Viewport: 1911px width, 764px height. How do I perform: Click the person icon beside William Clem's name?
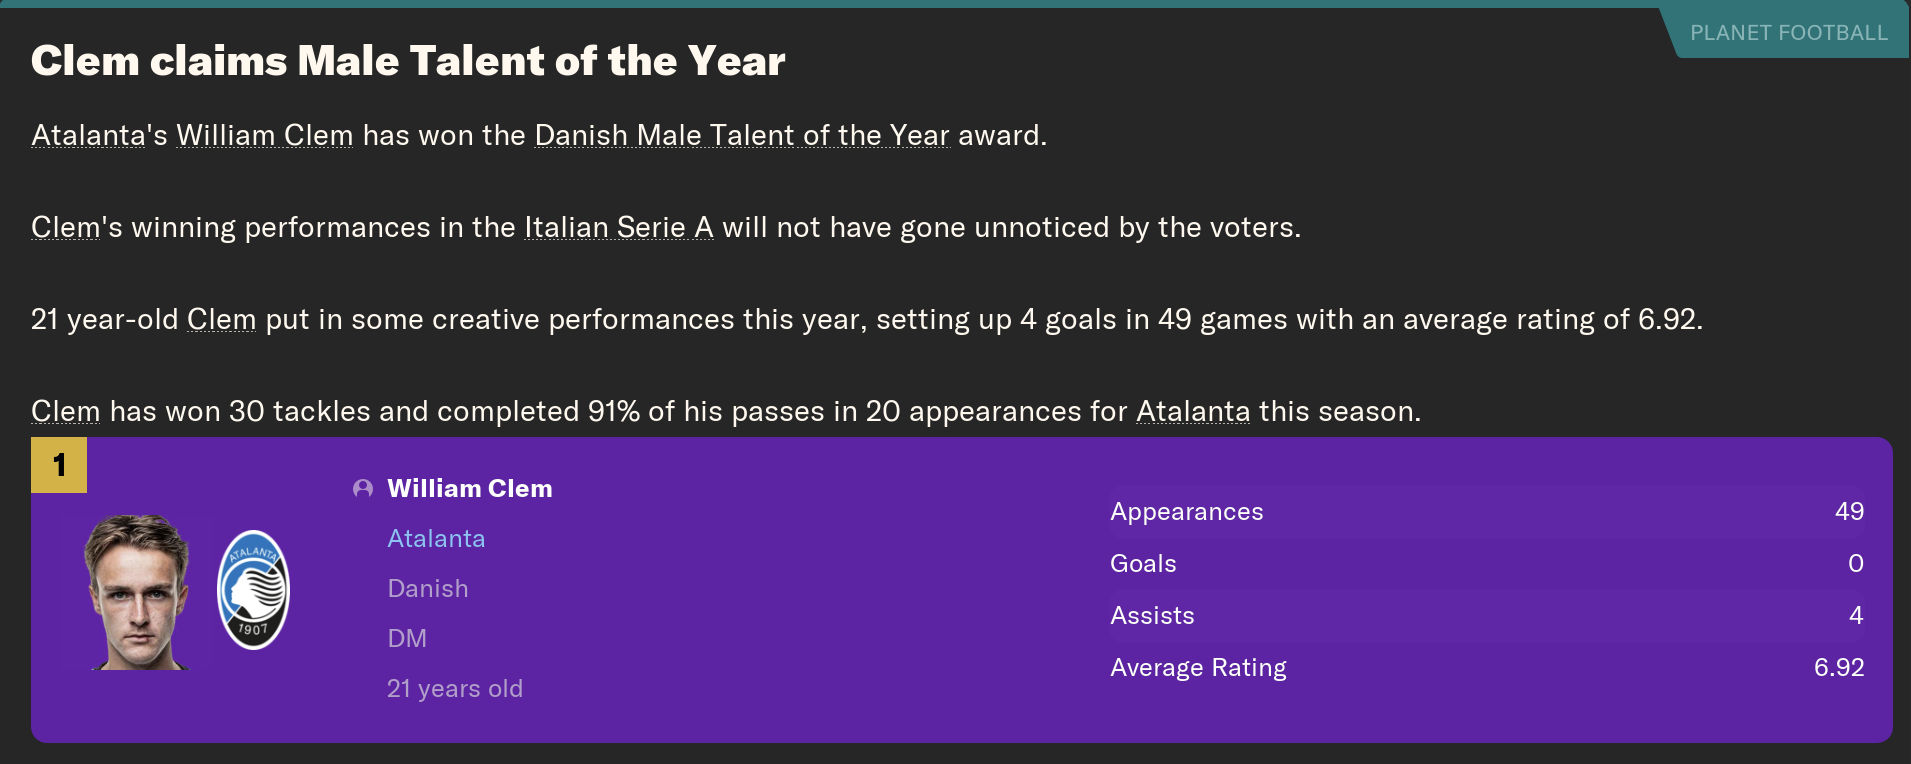pyautogui.click(x=363, y=488)
